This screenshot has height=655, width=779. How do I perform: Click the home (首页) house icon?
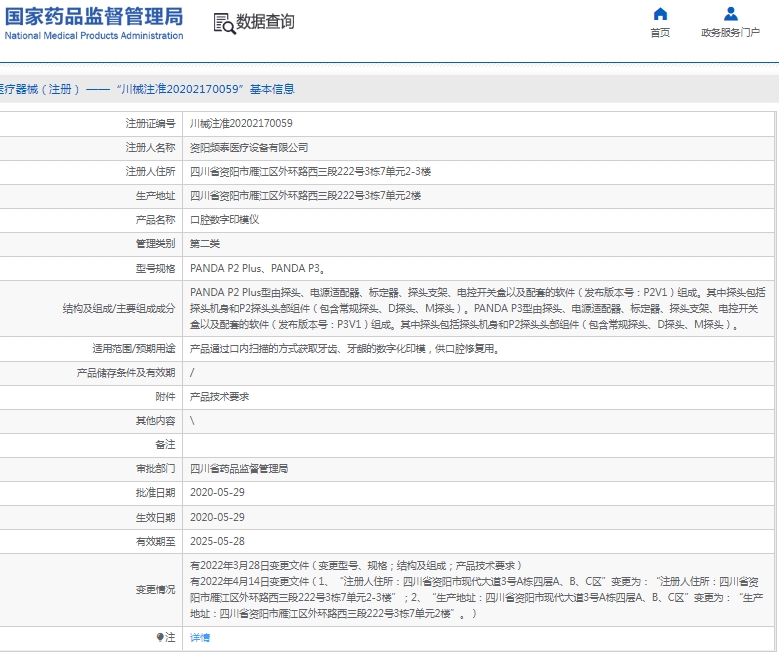[660, 14]
